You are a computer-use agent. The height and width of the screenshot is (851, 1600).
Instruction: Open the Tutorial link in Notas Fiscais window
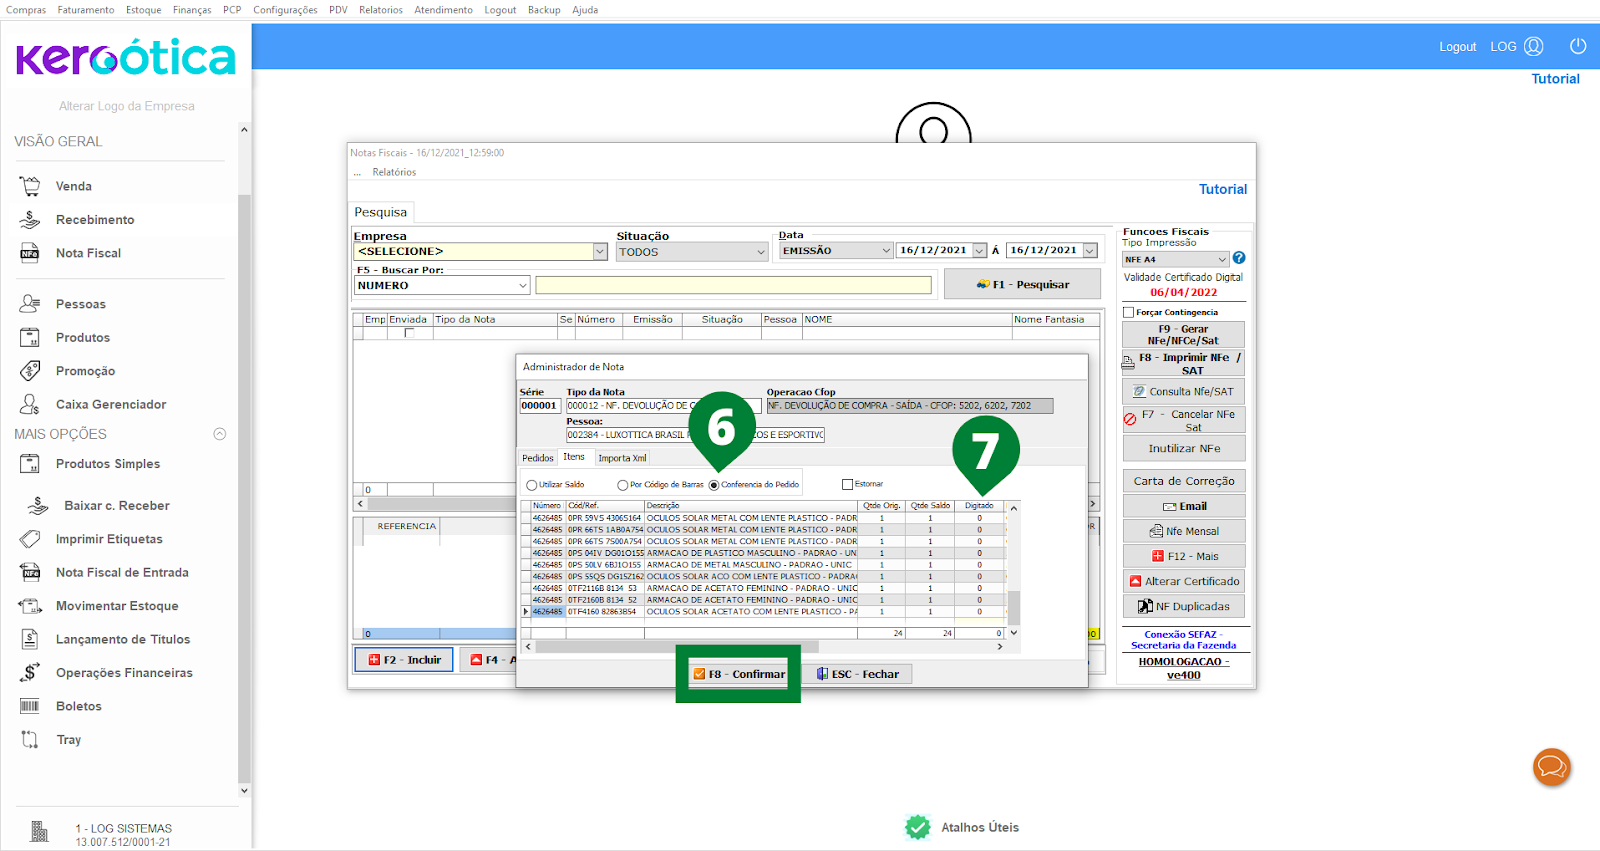pos(1223,189)
